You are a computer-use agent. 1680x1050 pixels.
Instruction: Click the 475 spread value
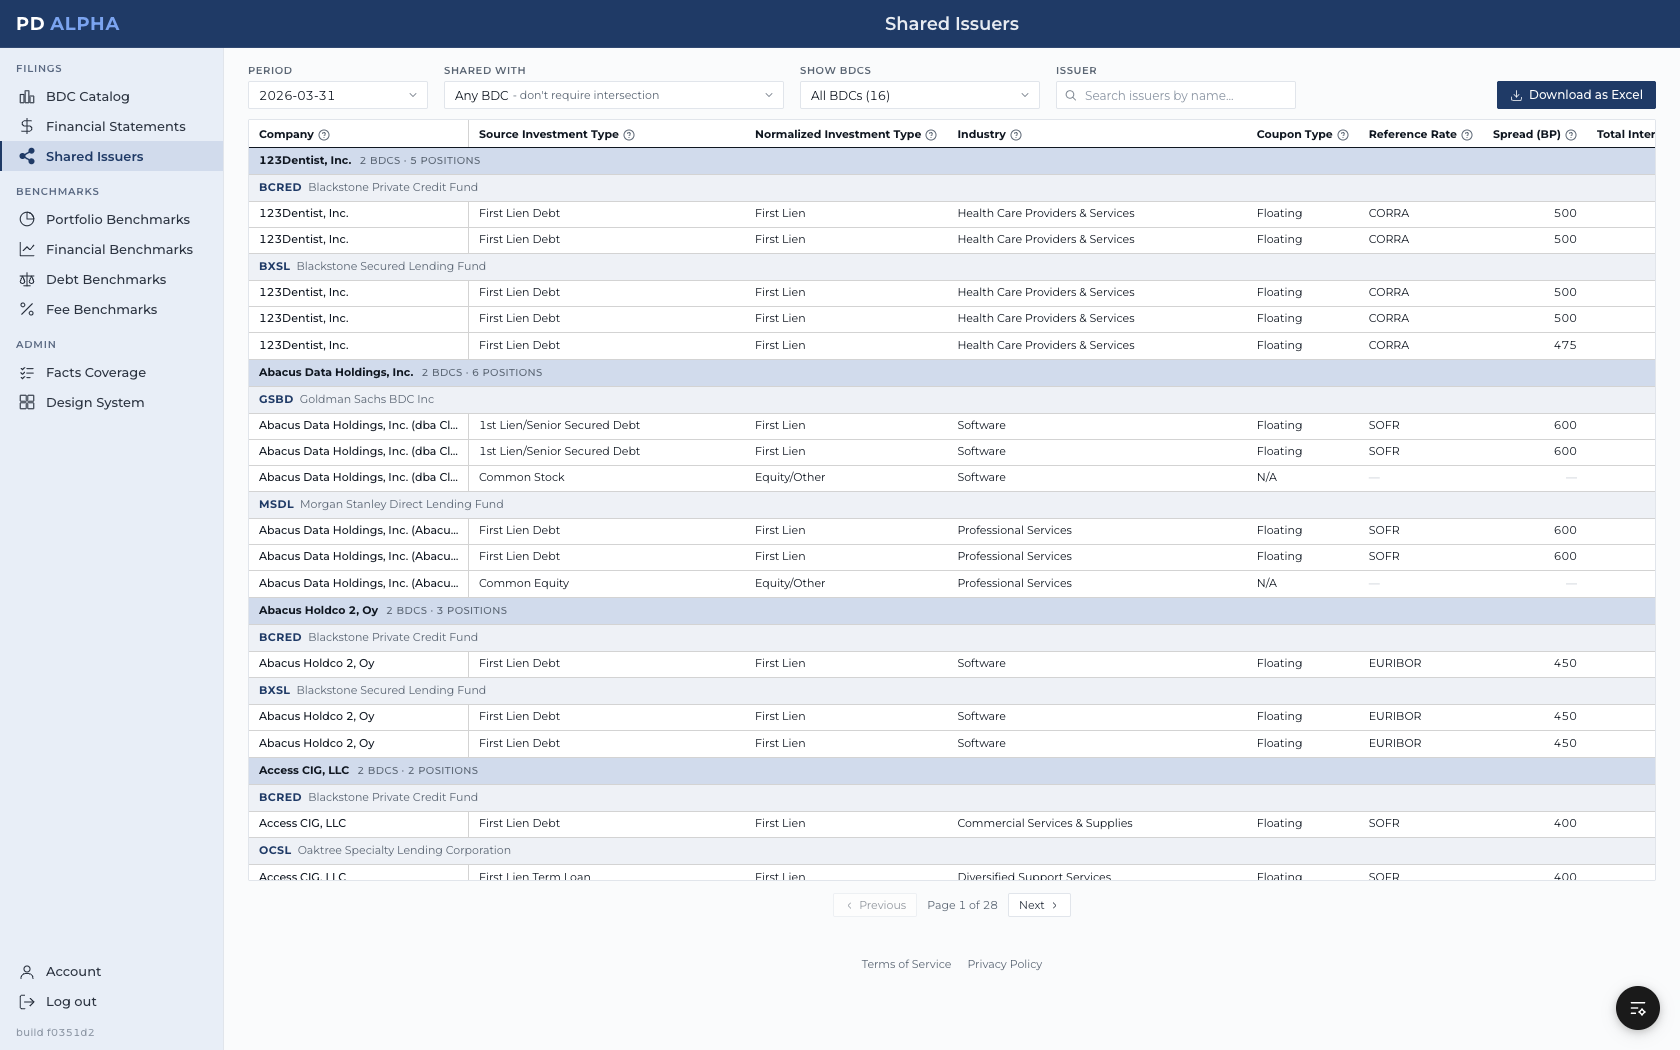click(1565, 346)
